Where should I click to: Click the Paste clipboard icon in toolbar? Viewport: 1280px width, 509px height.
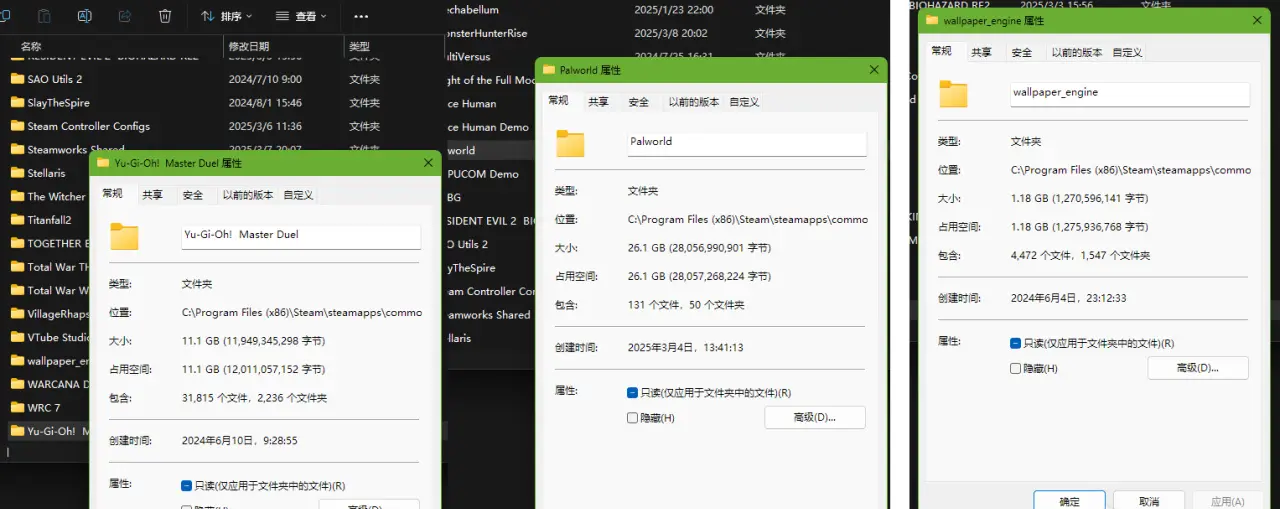click(44, 16)
